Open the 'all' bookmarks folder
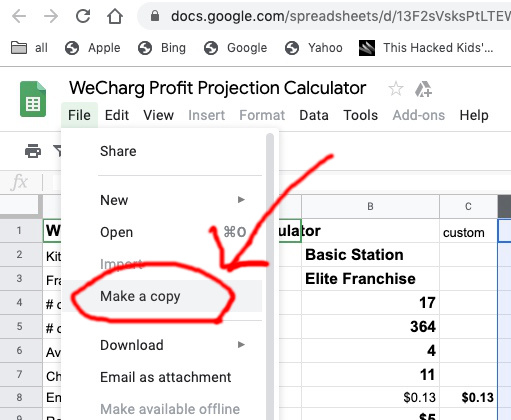This screenshot has height=420, width=511. pos(29,48)
